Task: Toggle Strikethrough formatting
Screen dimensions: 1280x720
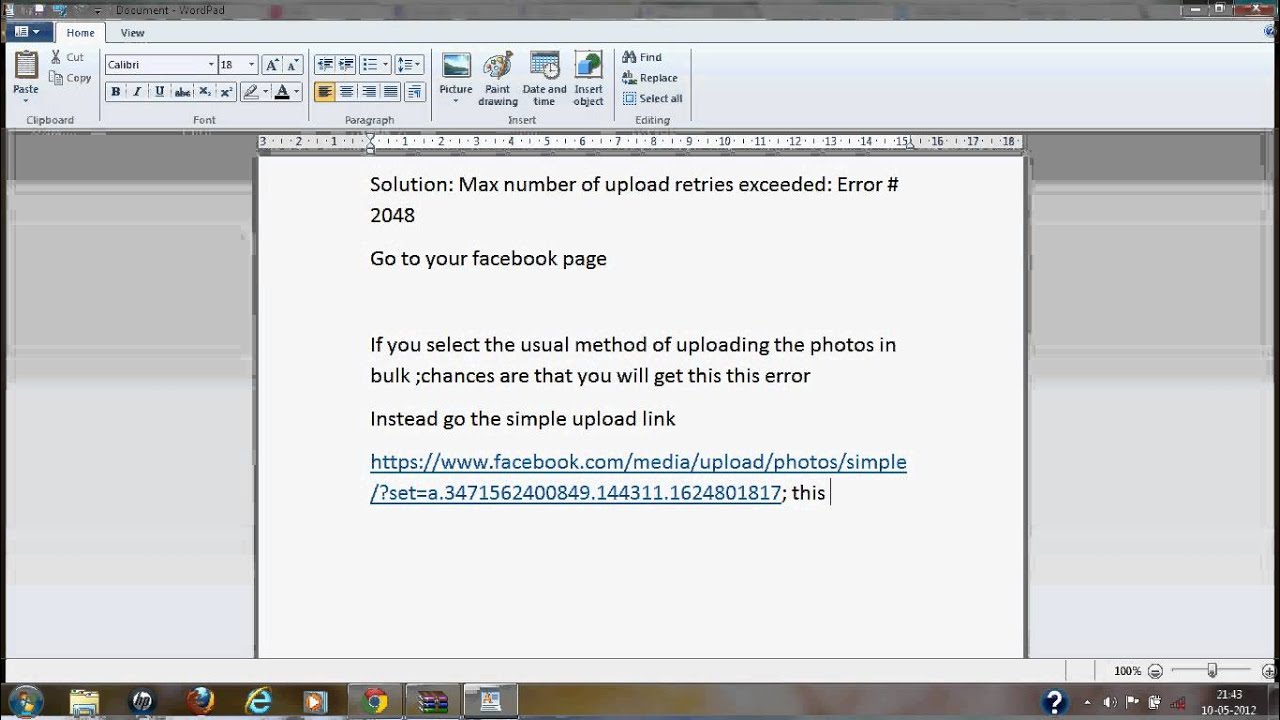Action: click(182, 92)
